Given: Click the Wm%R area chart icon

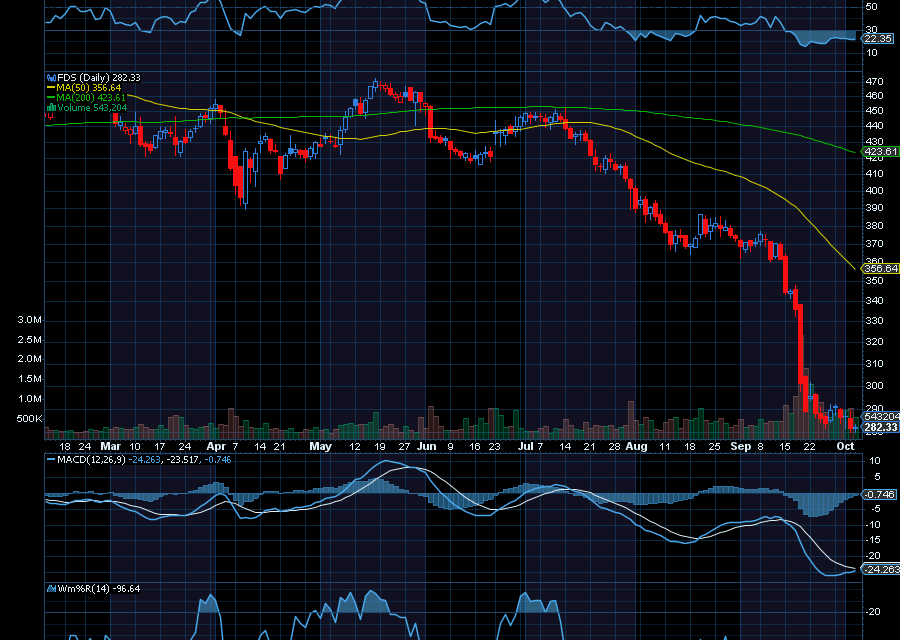Looking at the screenshot, I should (50, 588).
